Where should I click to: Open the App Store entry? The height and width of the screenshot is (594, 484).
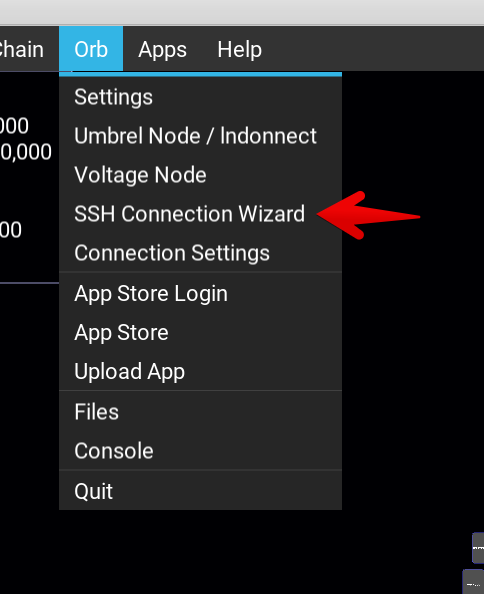click(200, 333)
